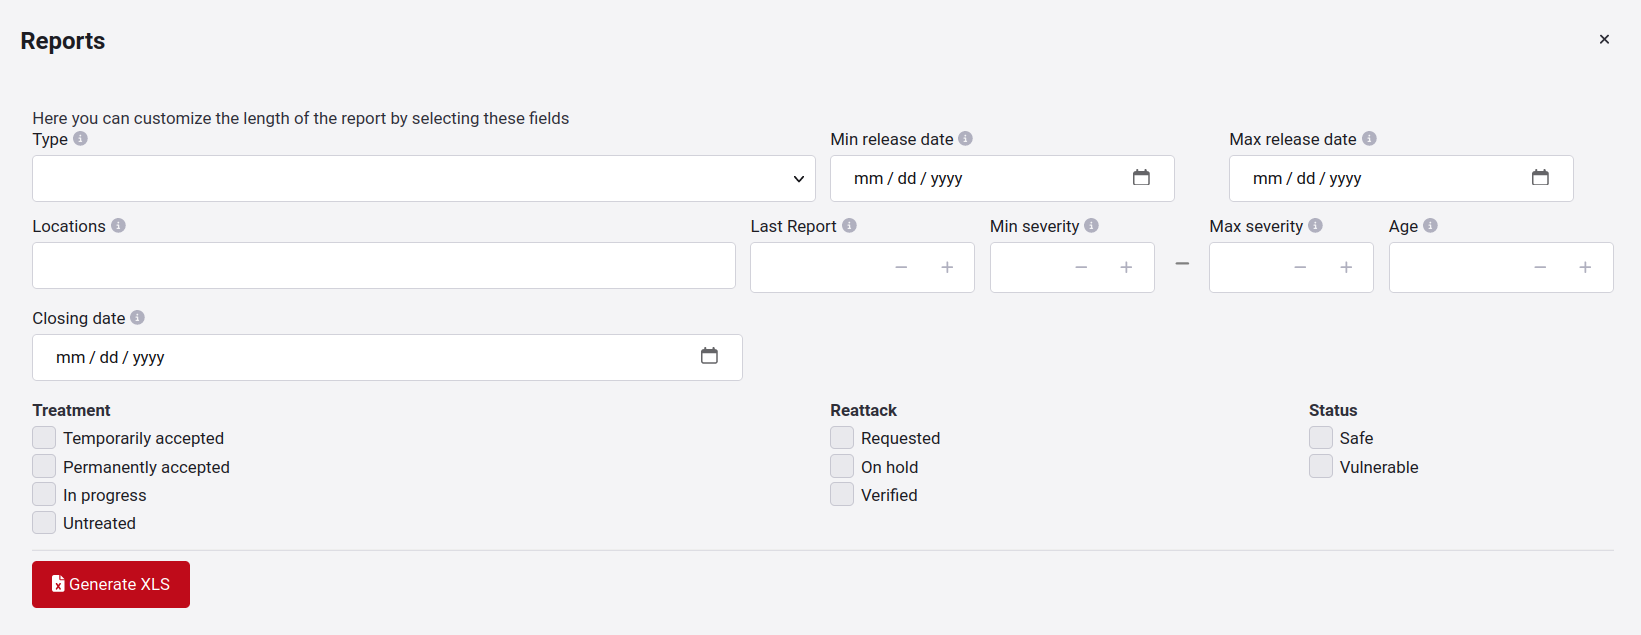Click the Treatment section label
The width and height of the screenshot is (1641, 635).
coord(71,410)
